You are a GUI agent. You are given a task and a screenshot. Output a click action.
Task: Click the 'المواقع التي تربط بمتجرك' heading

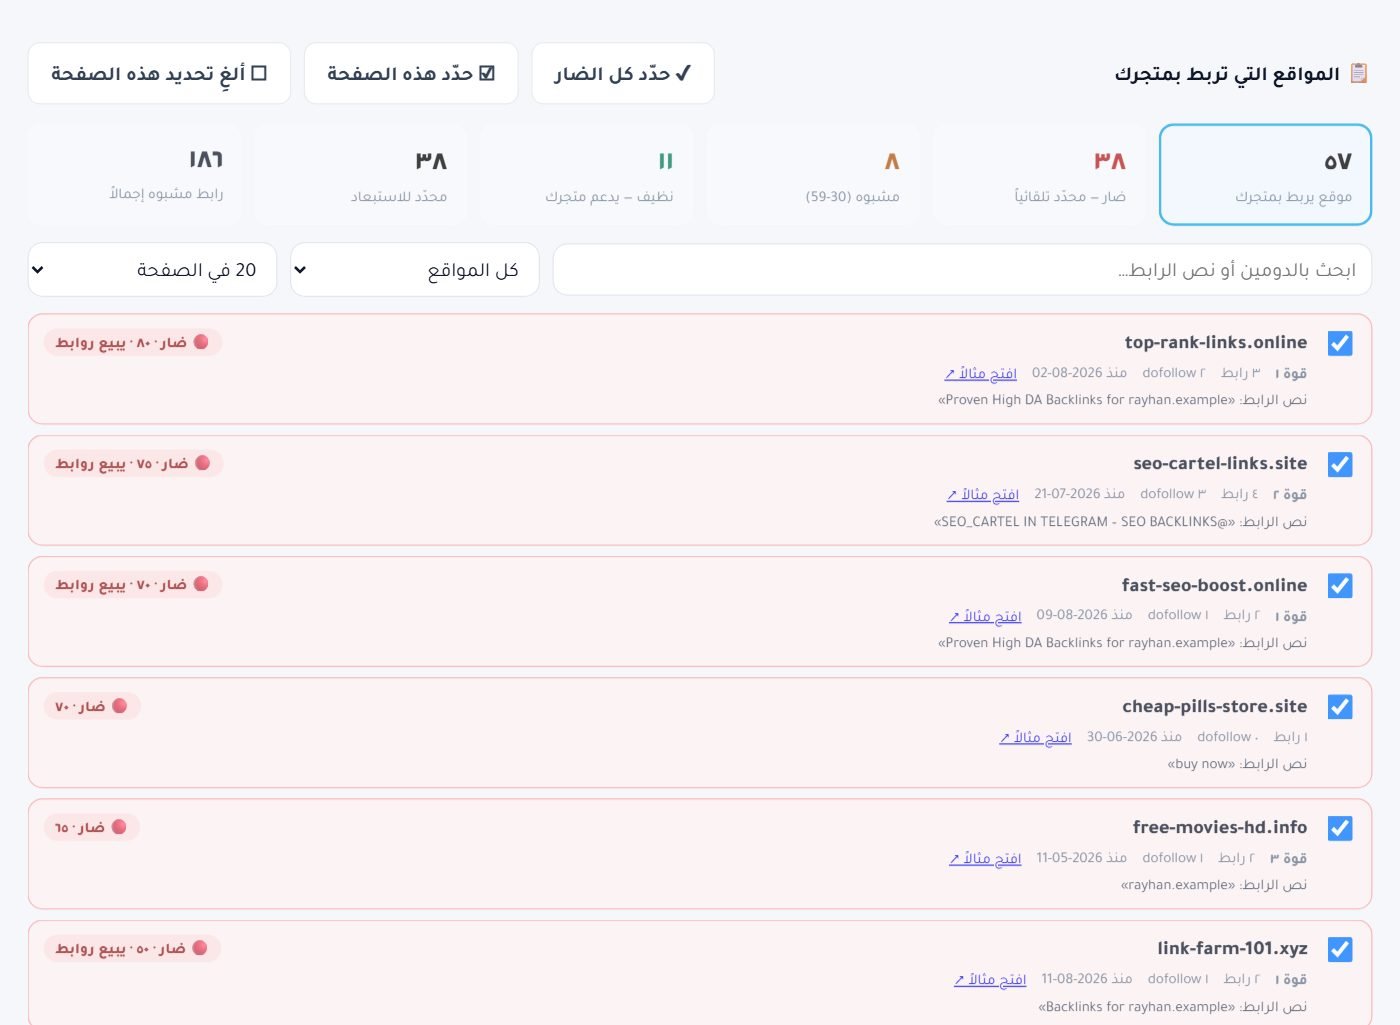point(1227,74)
